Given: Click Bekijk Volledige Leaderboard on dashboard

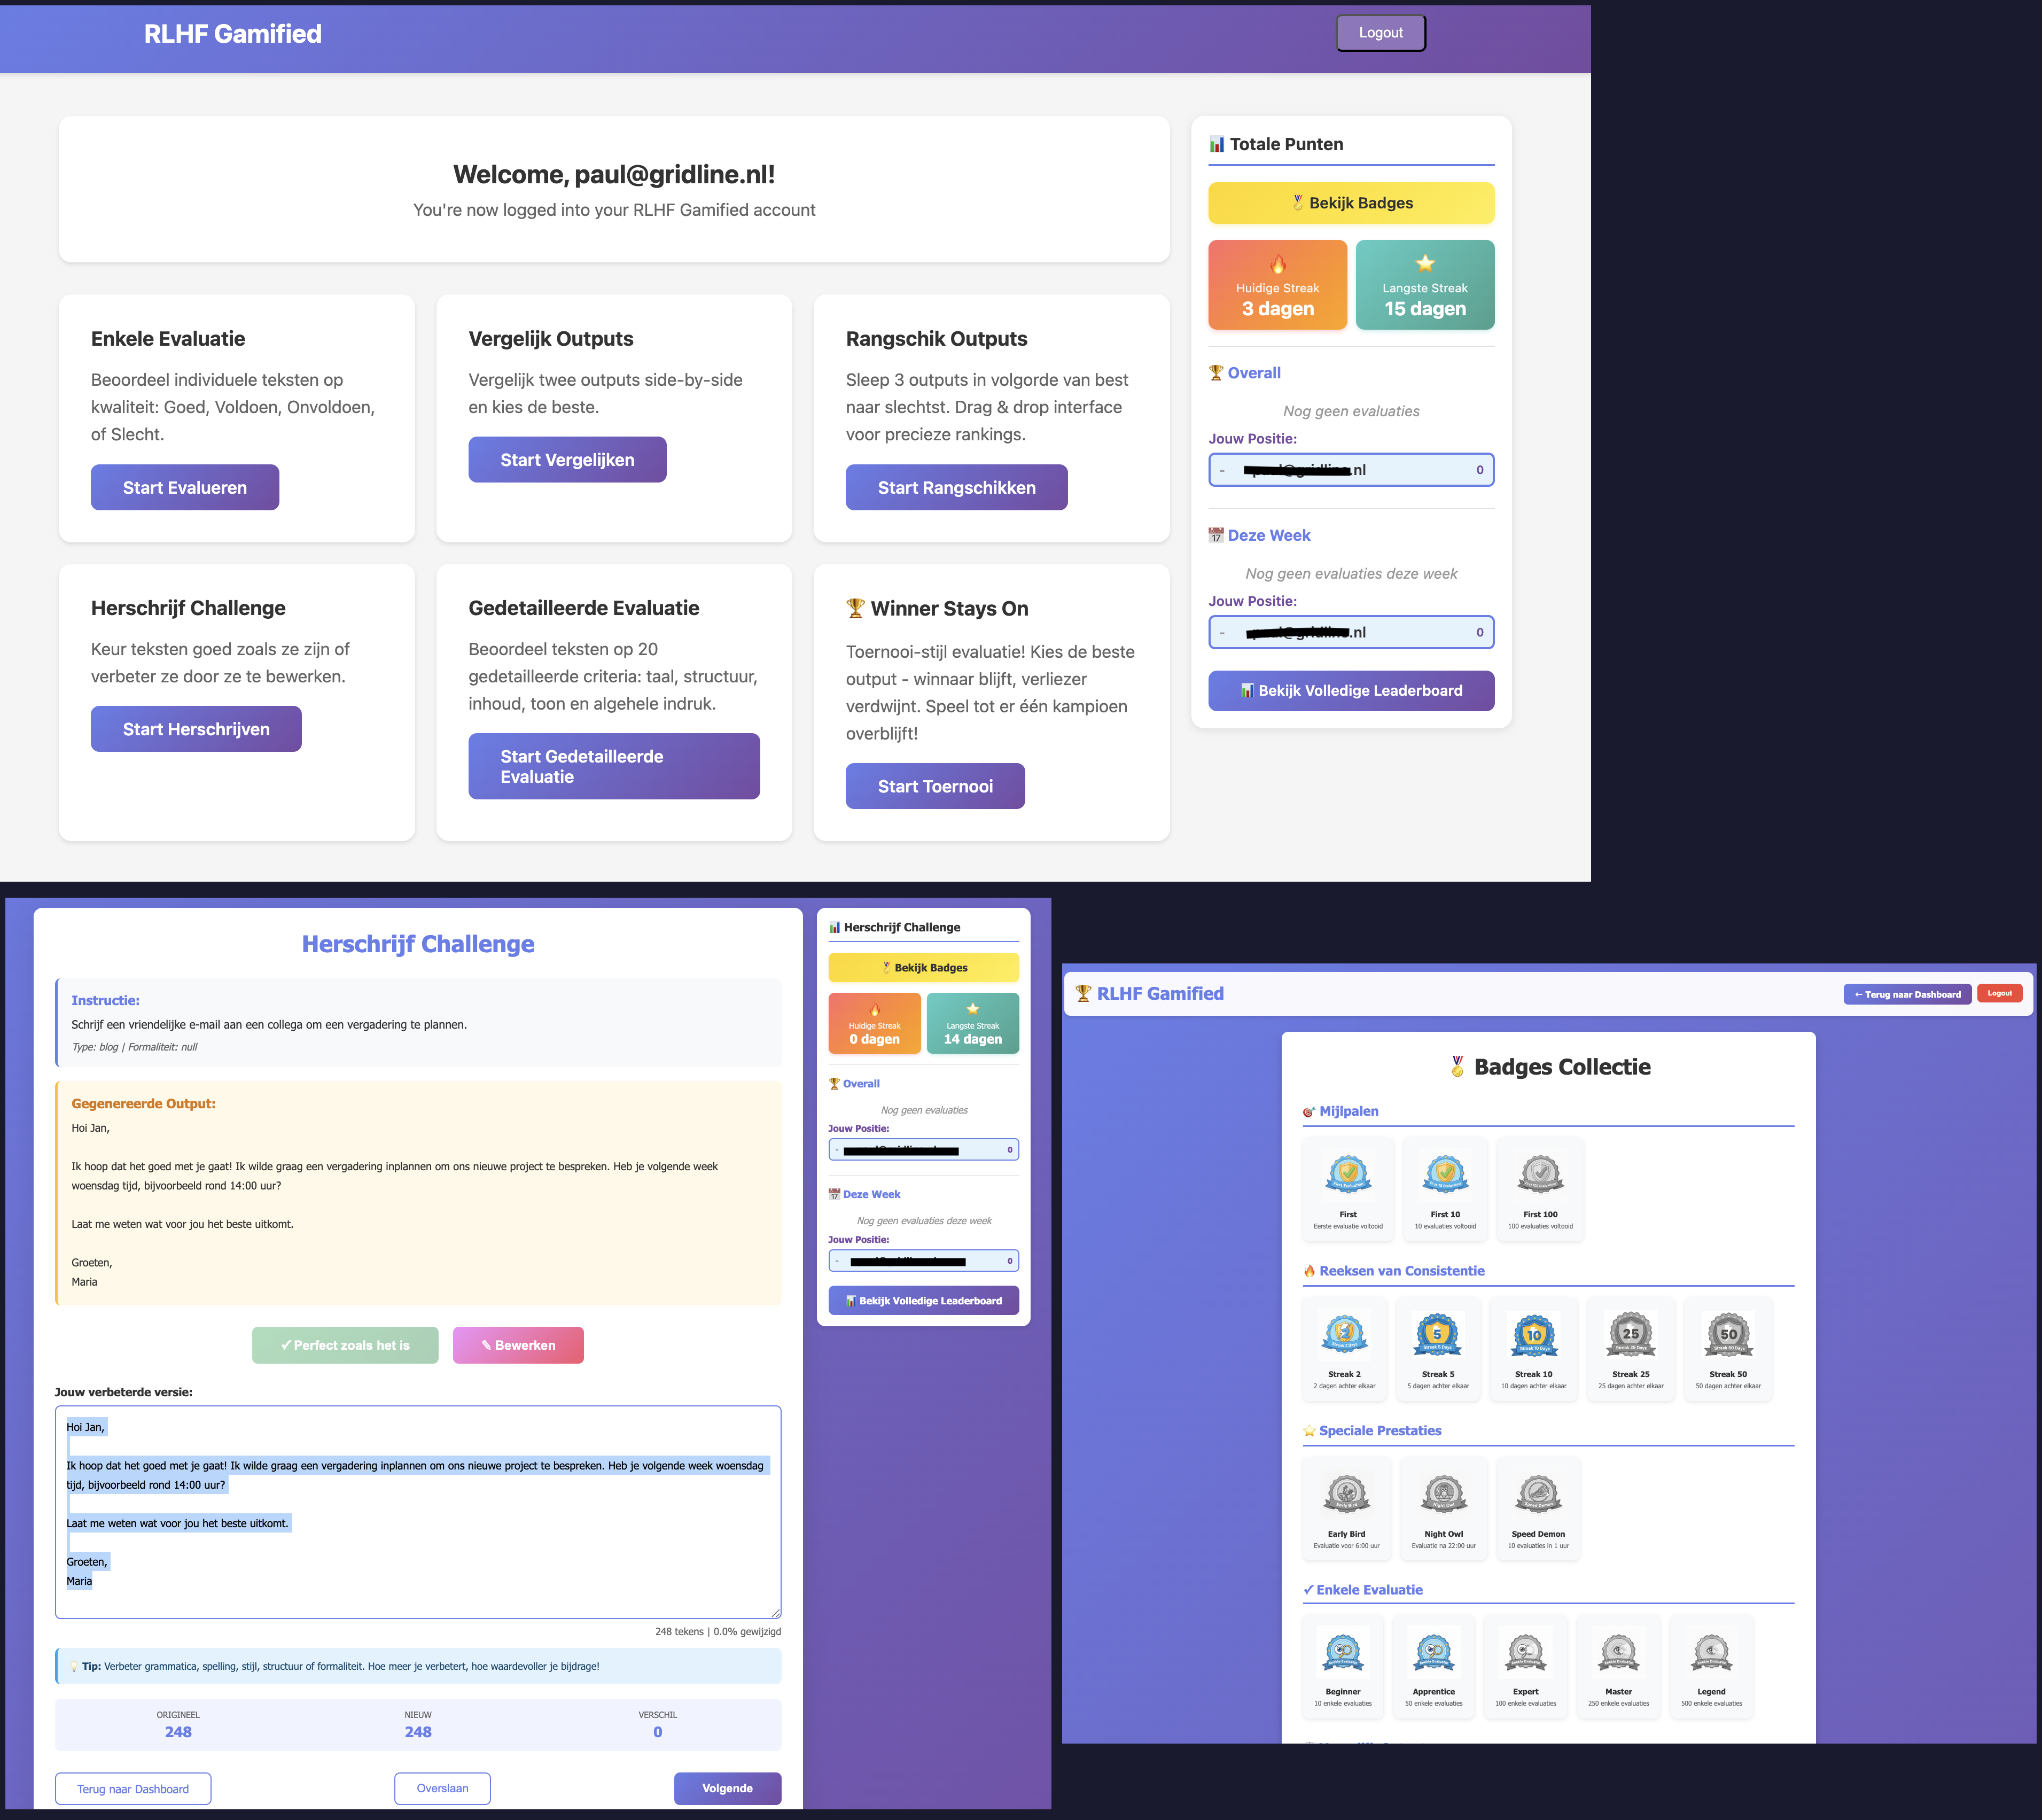Looking at the screenshot, I should [1350, 691].
